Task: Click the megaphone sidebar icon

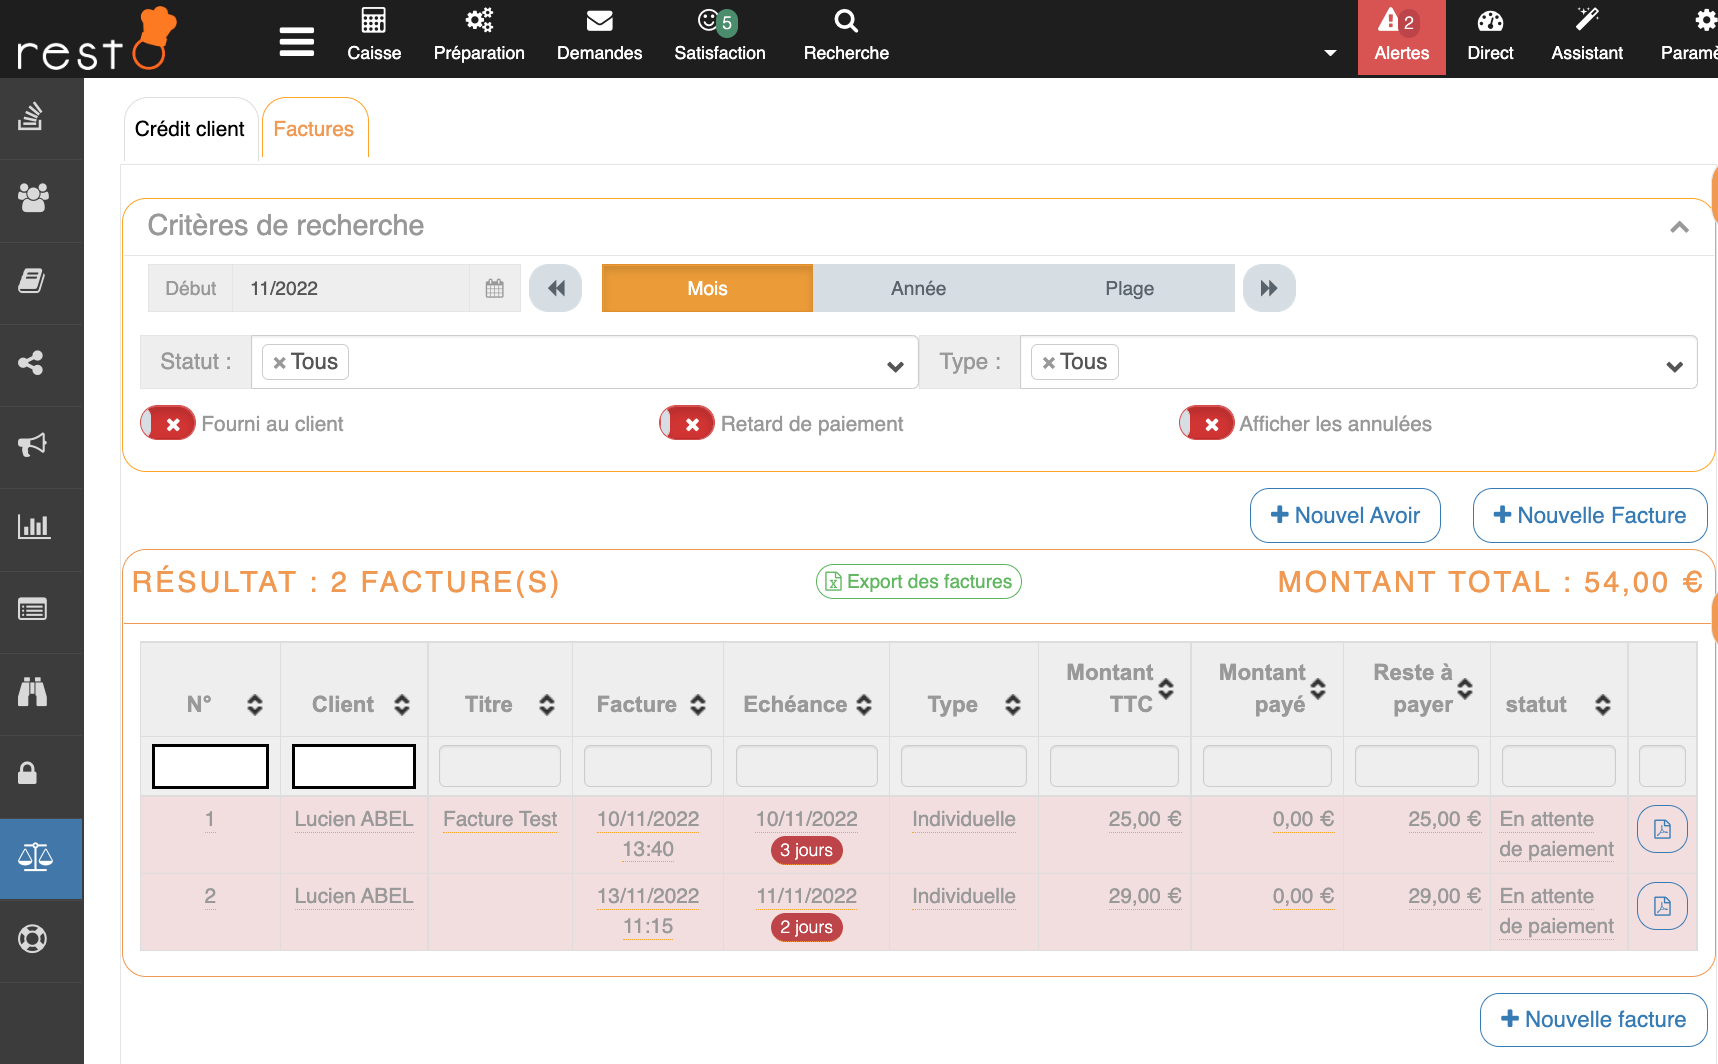Action: click(x=33, y=445)
